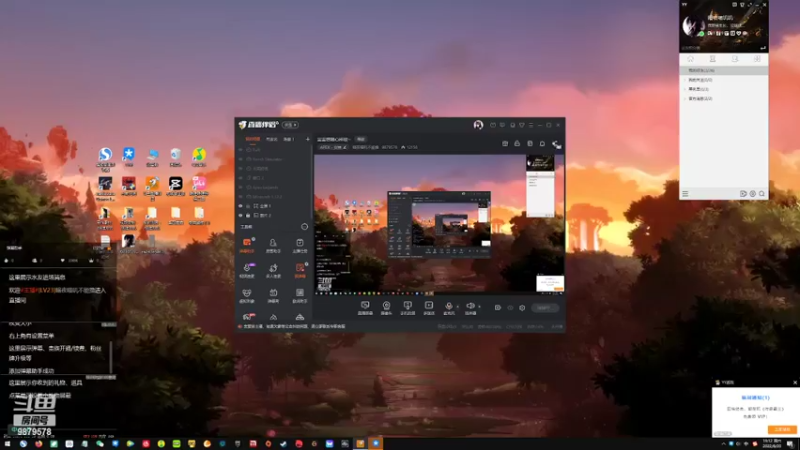Expand the third friend group in YY list
Screen dimensions: 800x450
click(x=685, y=89)
